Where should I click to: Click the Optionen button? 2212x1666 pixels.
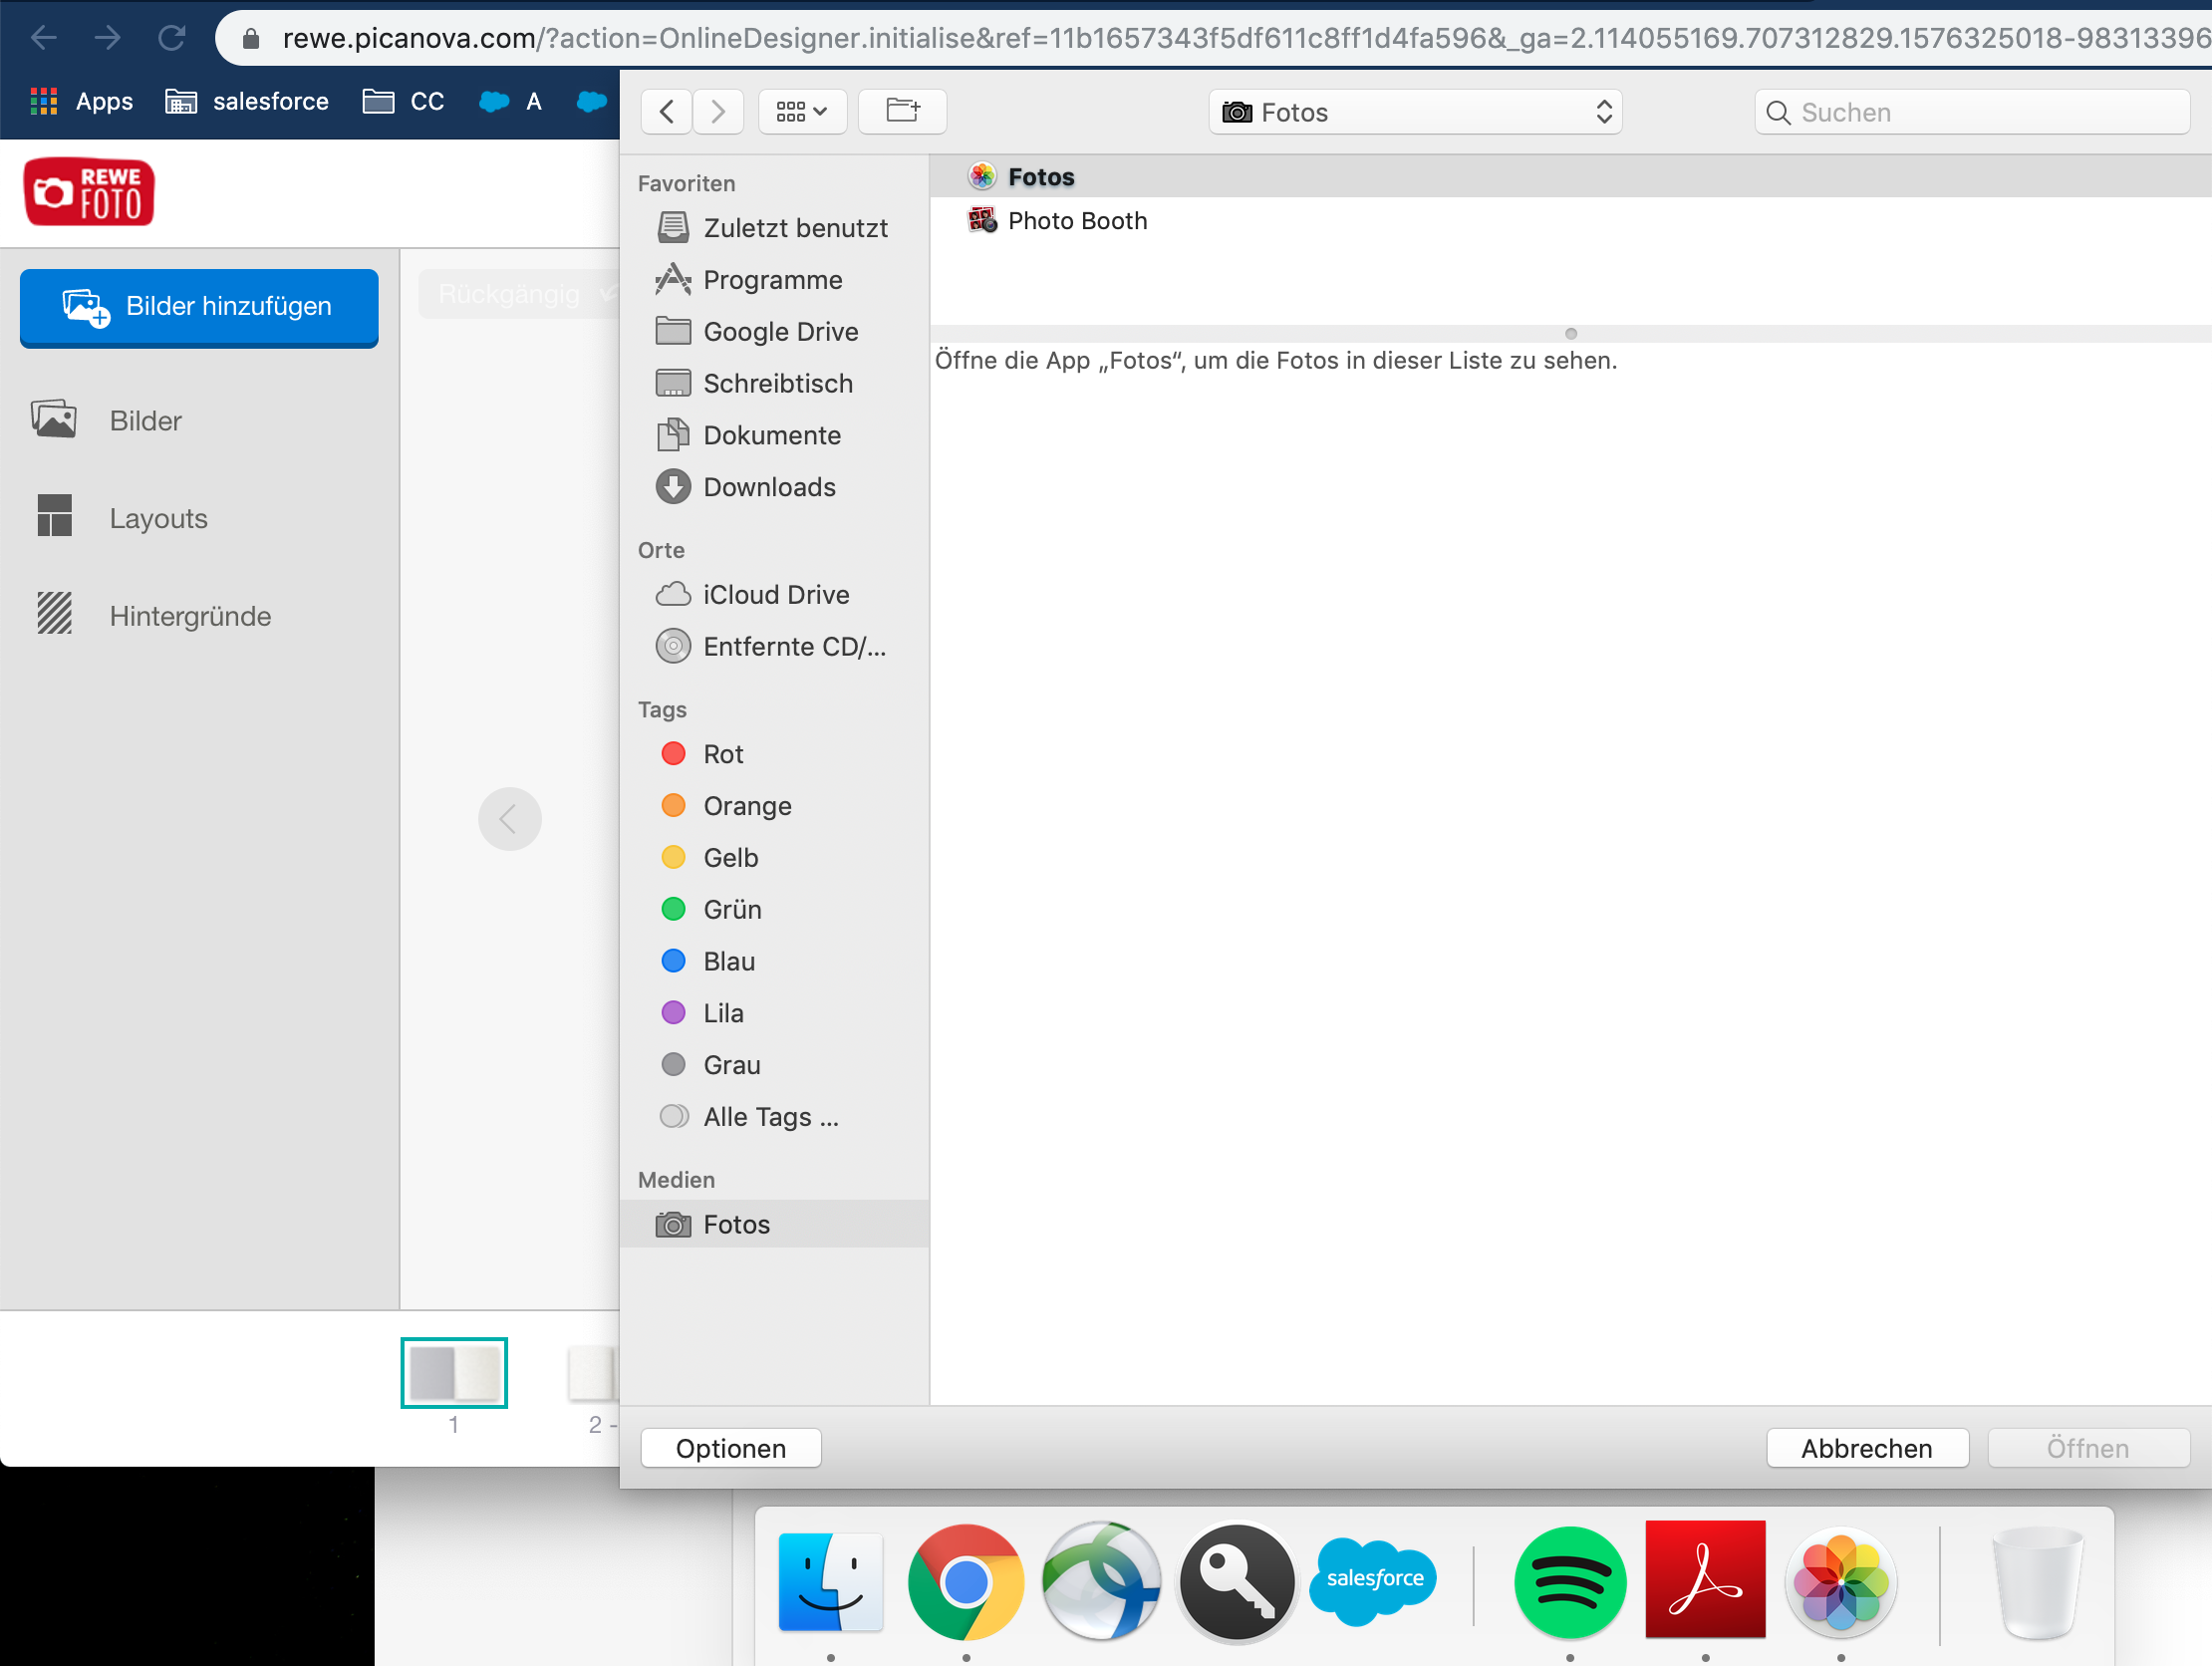point(730,1448)
